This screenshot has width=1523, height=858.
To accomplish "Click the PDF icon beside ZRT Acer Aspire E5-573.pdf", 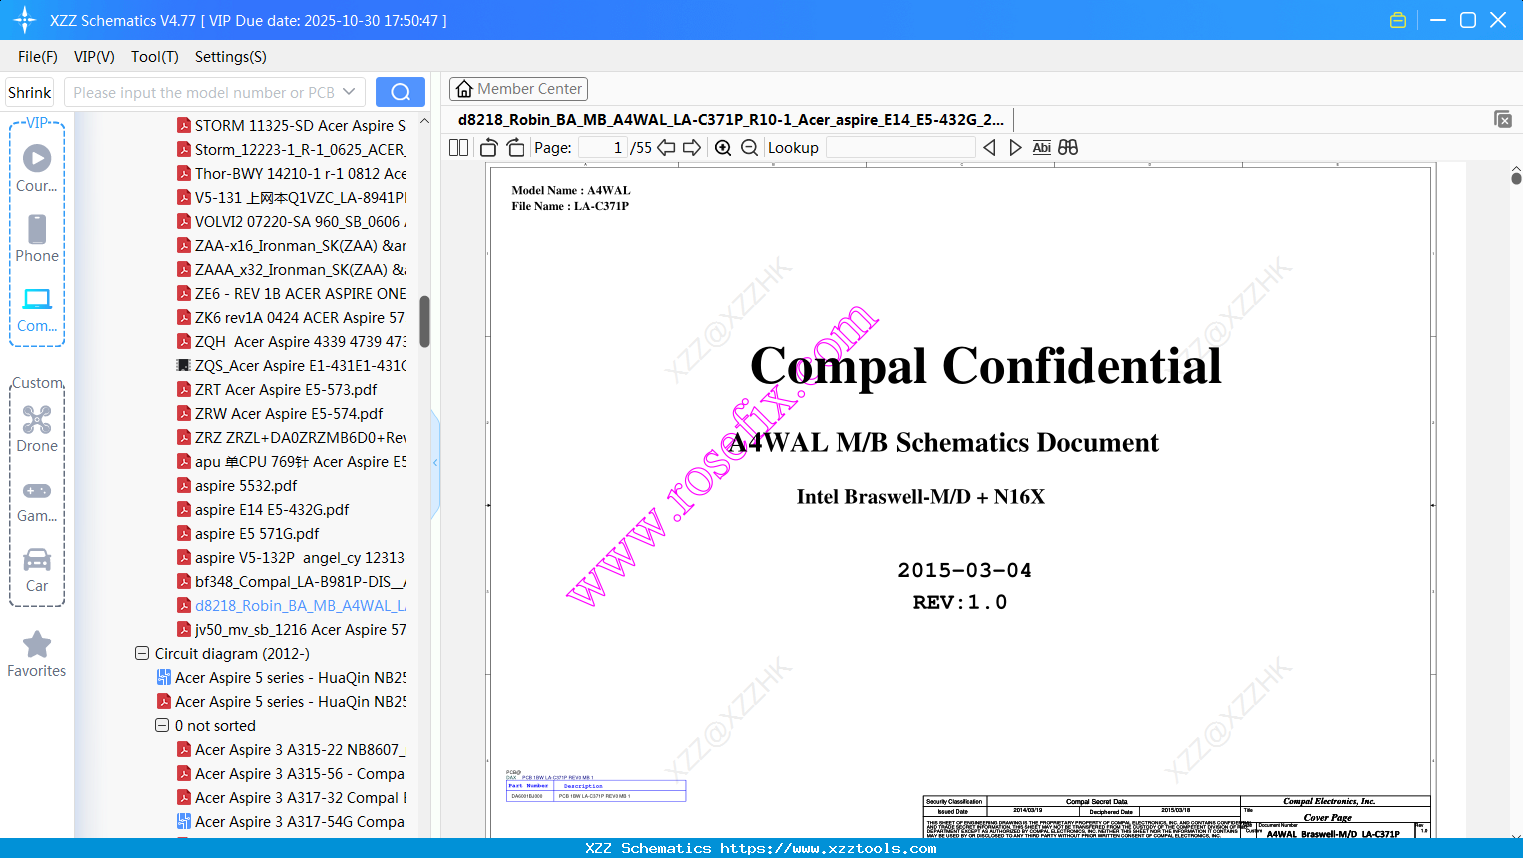I will tap(184, 390).
